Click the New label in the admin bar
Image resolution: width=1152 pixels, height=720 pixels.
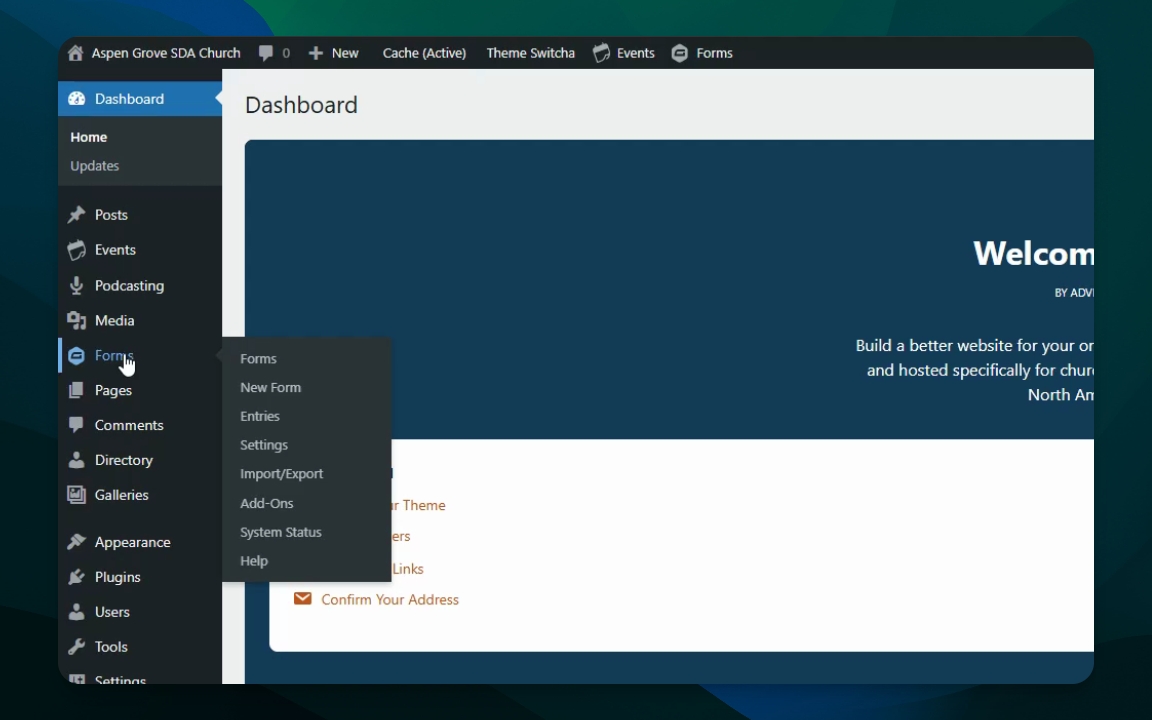point(345,53)
